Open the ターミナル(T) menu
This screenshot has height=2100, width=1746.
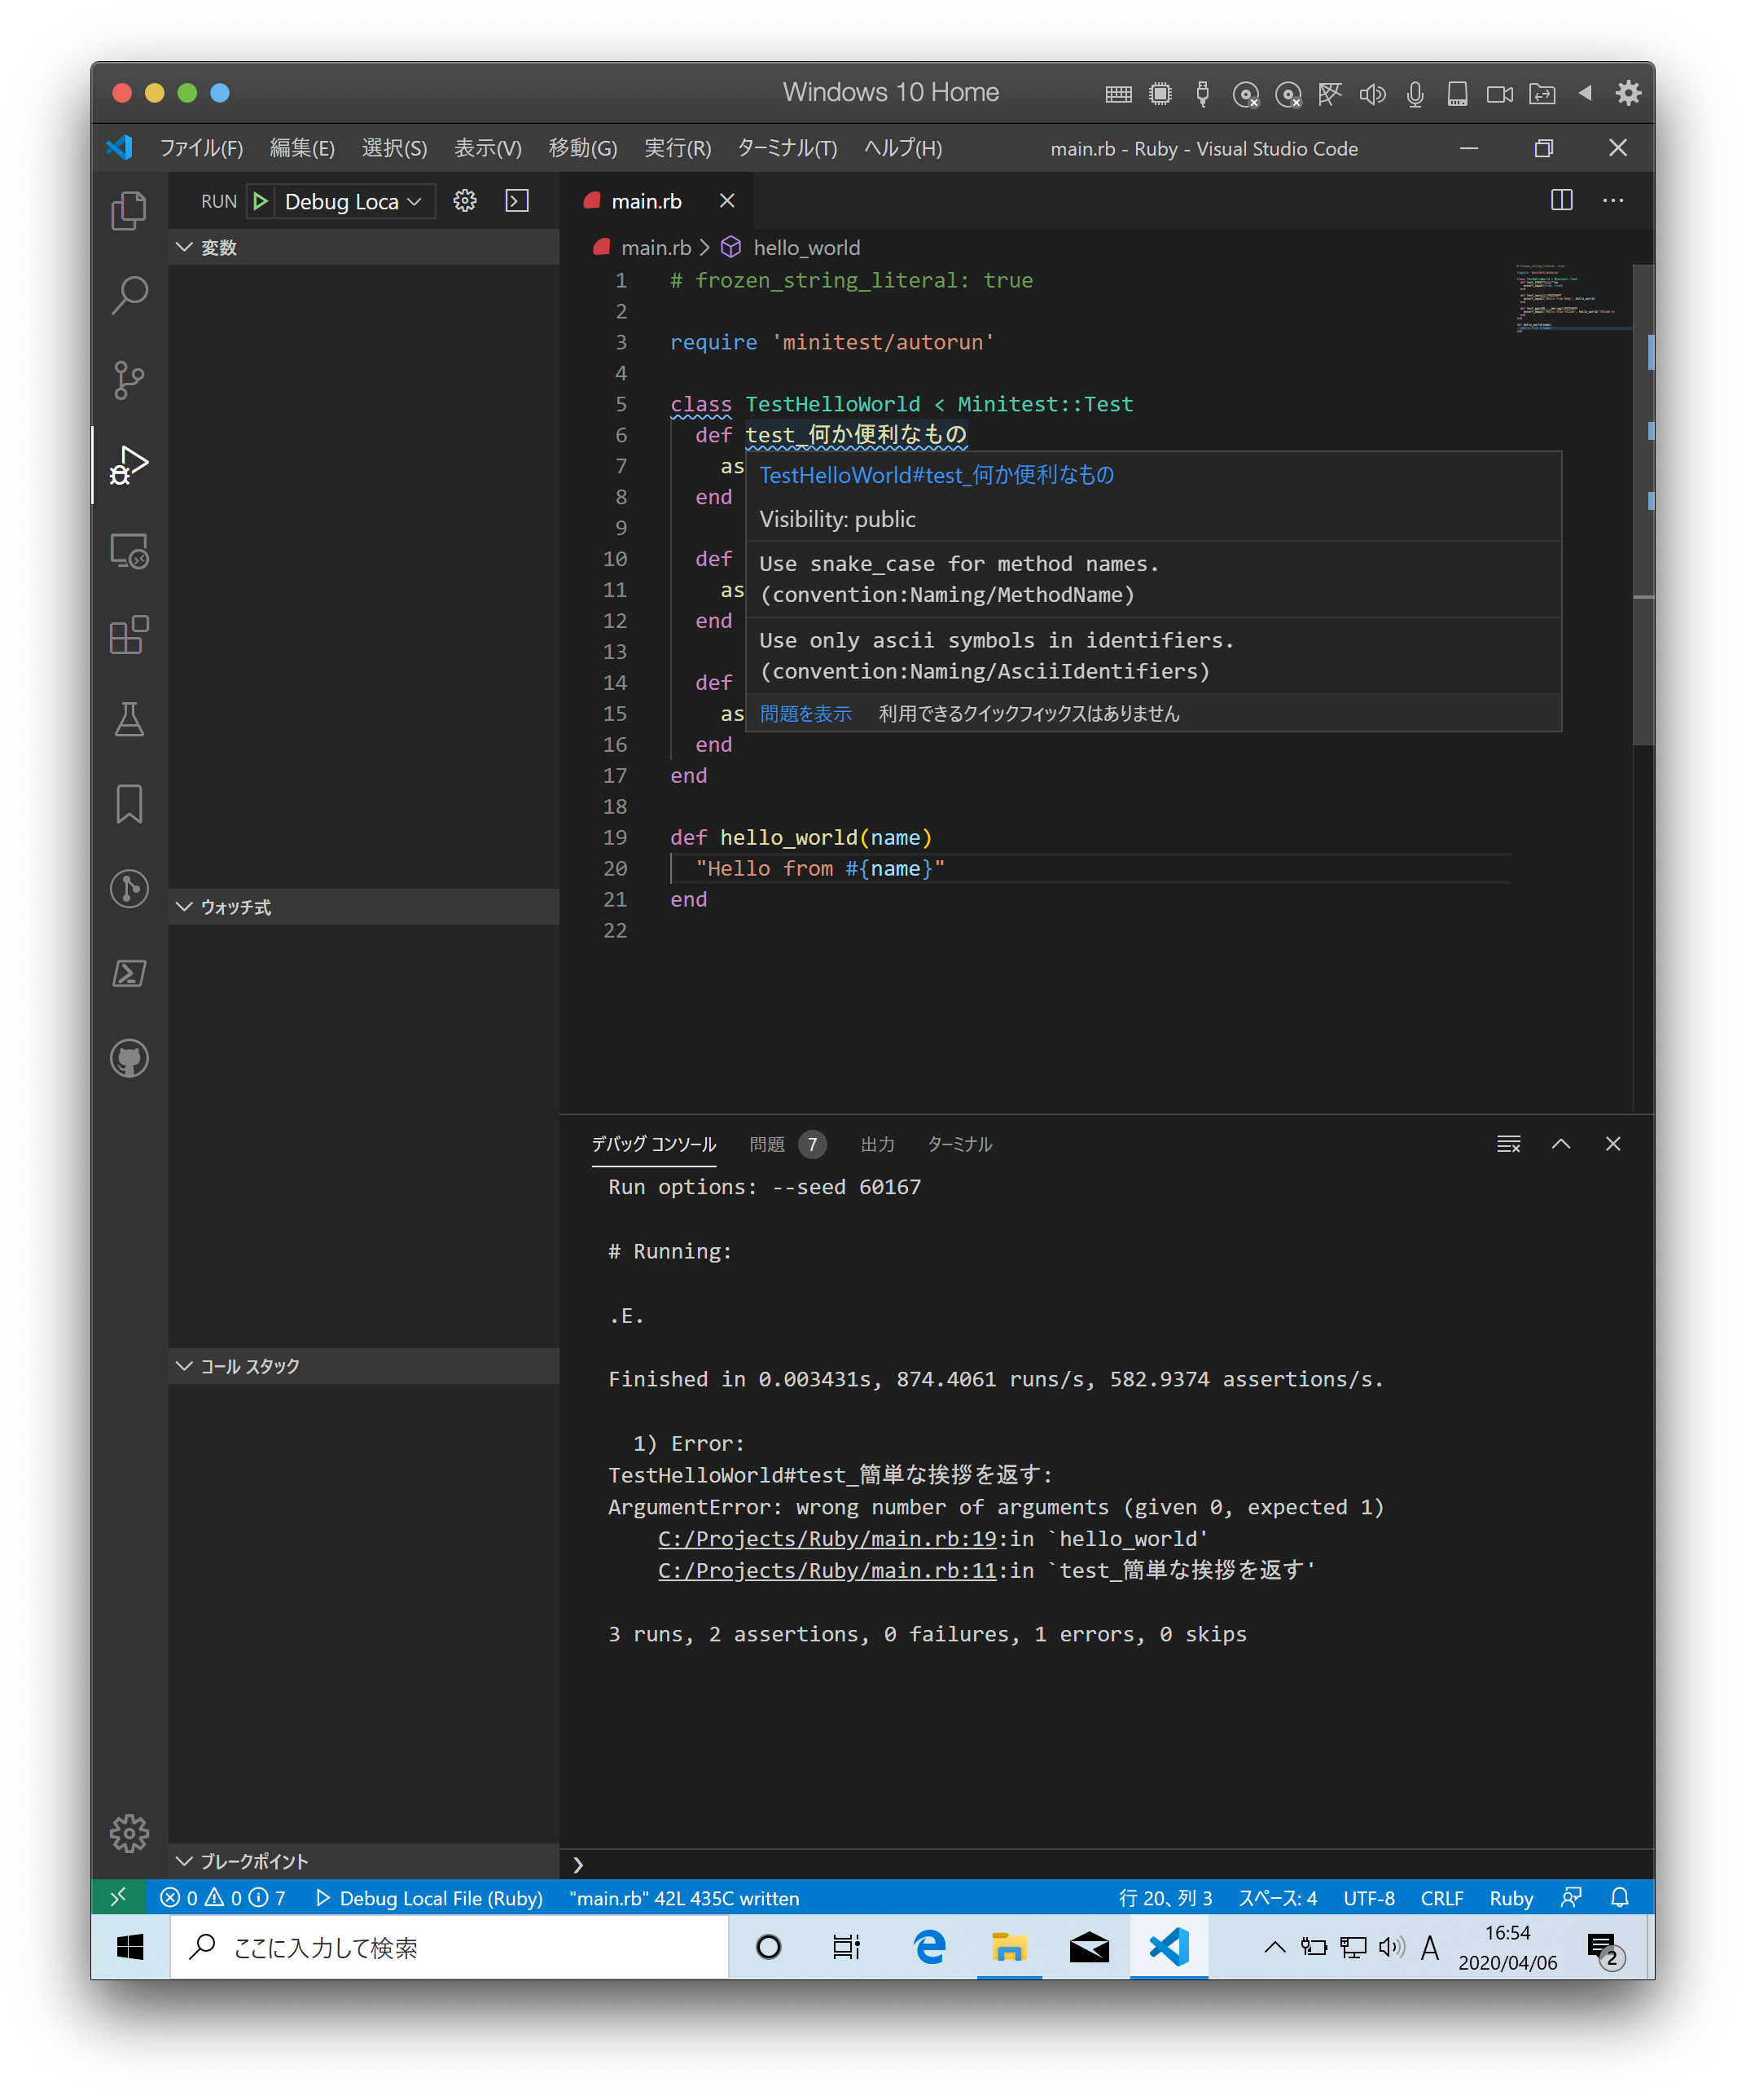click(x=786, y=148)
